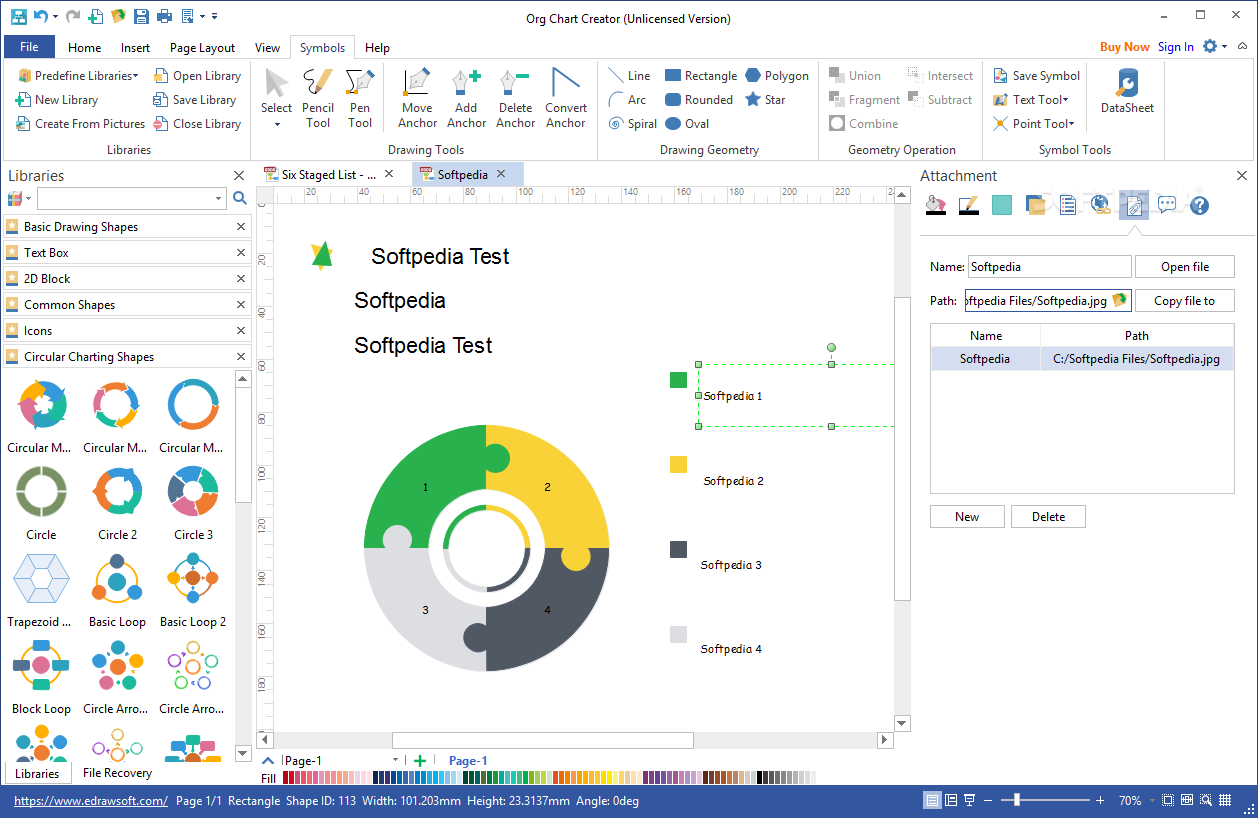This screenshot has width=1258, height=818.
Task: Click Fit to Page icon in status bar
Action: (x=1168, y=801)
